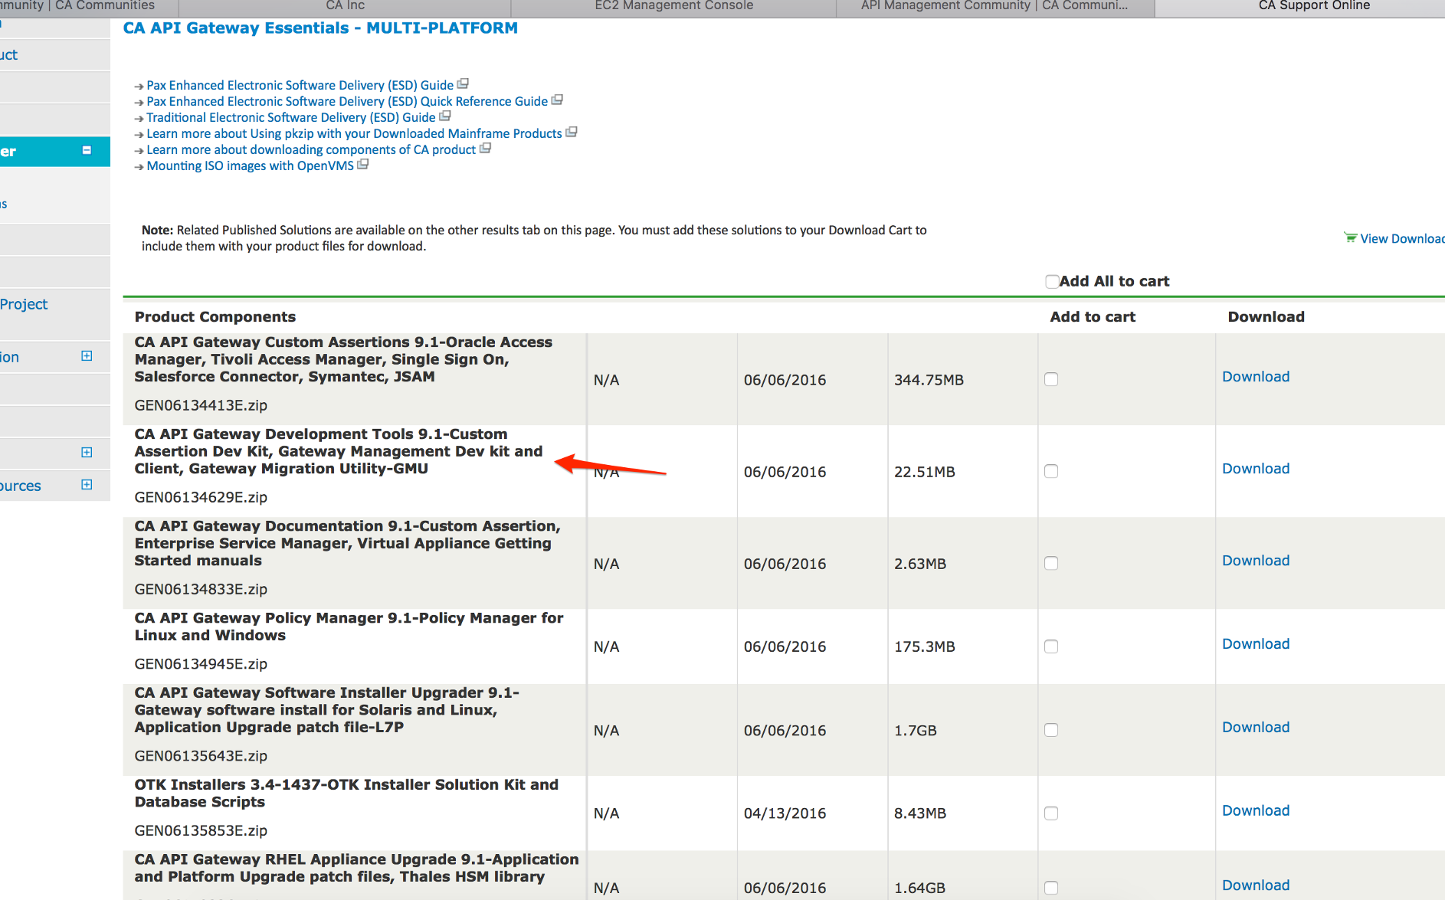
Task: Switch to EC2 Management Console tab
Action: tap(674, 6)
